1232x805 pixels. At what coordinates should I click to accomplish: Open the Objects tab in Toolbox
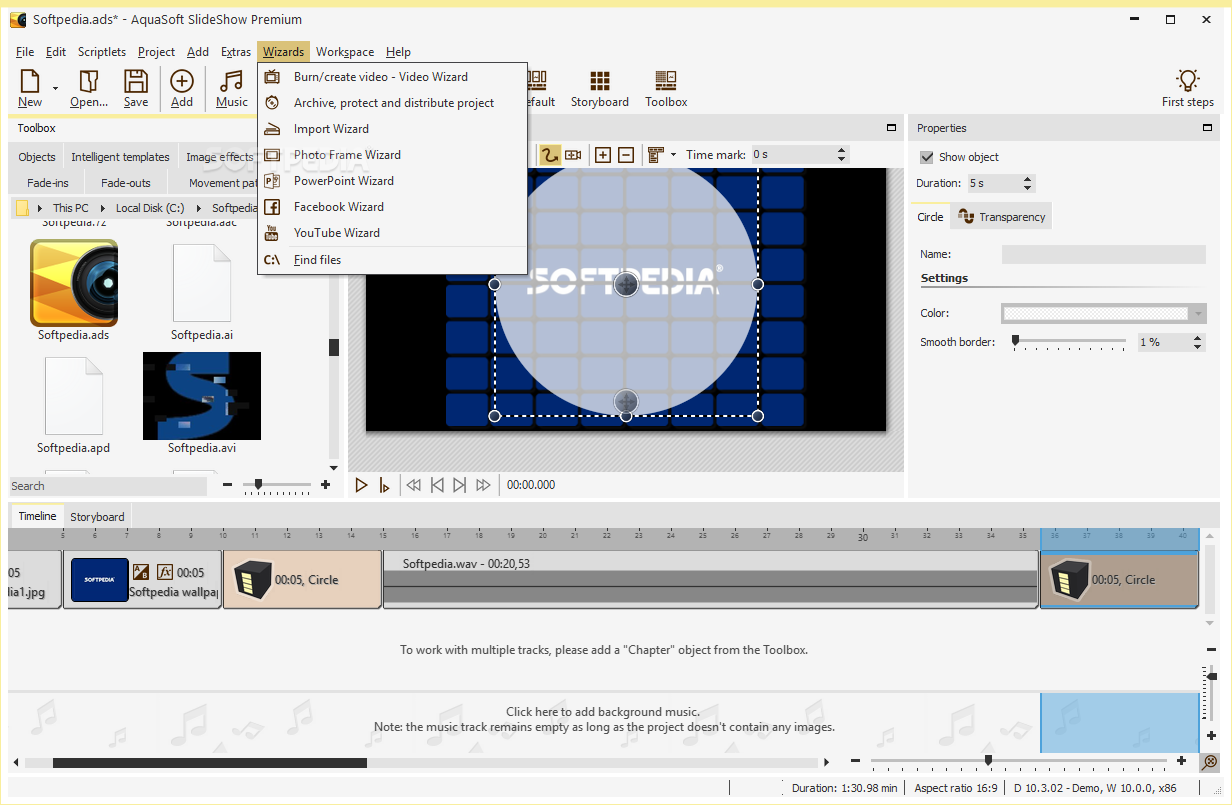coord(37,157)
